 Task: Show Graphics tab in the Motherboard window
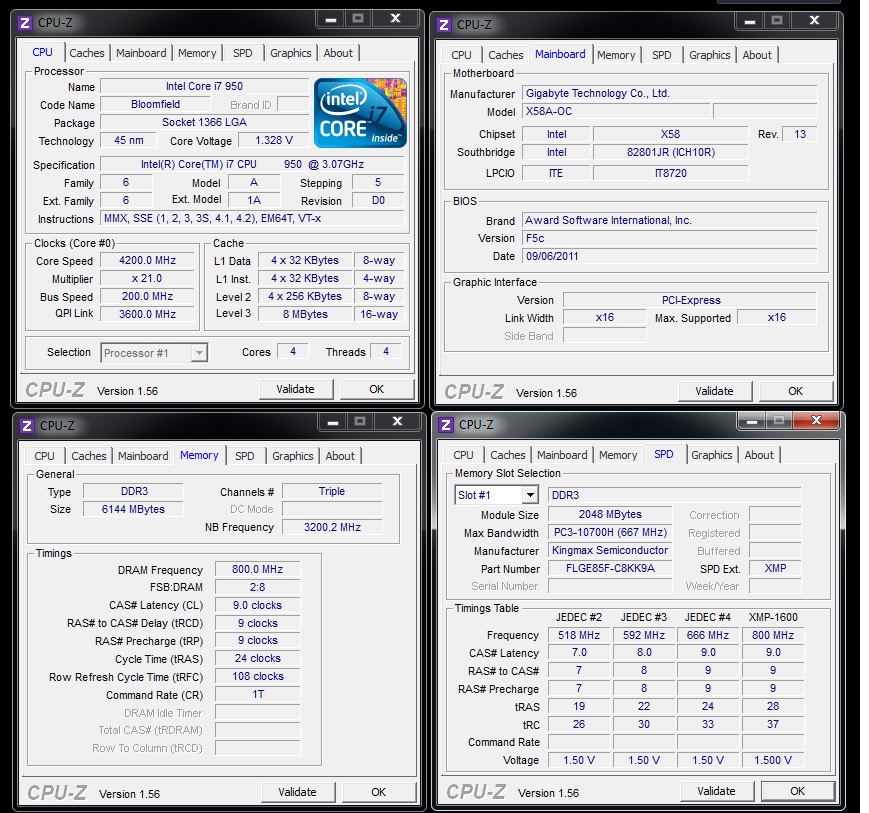pyautogui.click(x=709, y=55)
